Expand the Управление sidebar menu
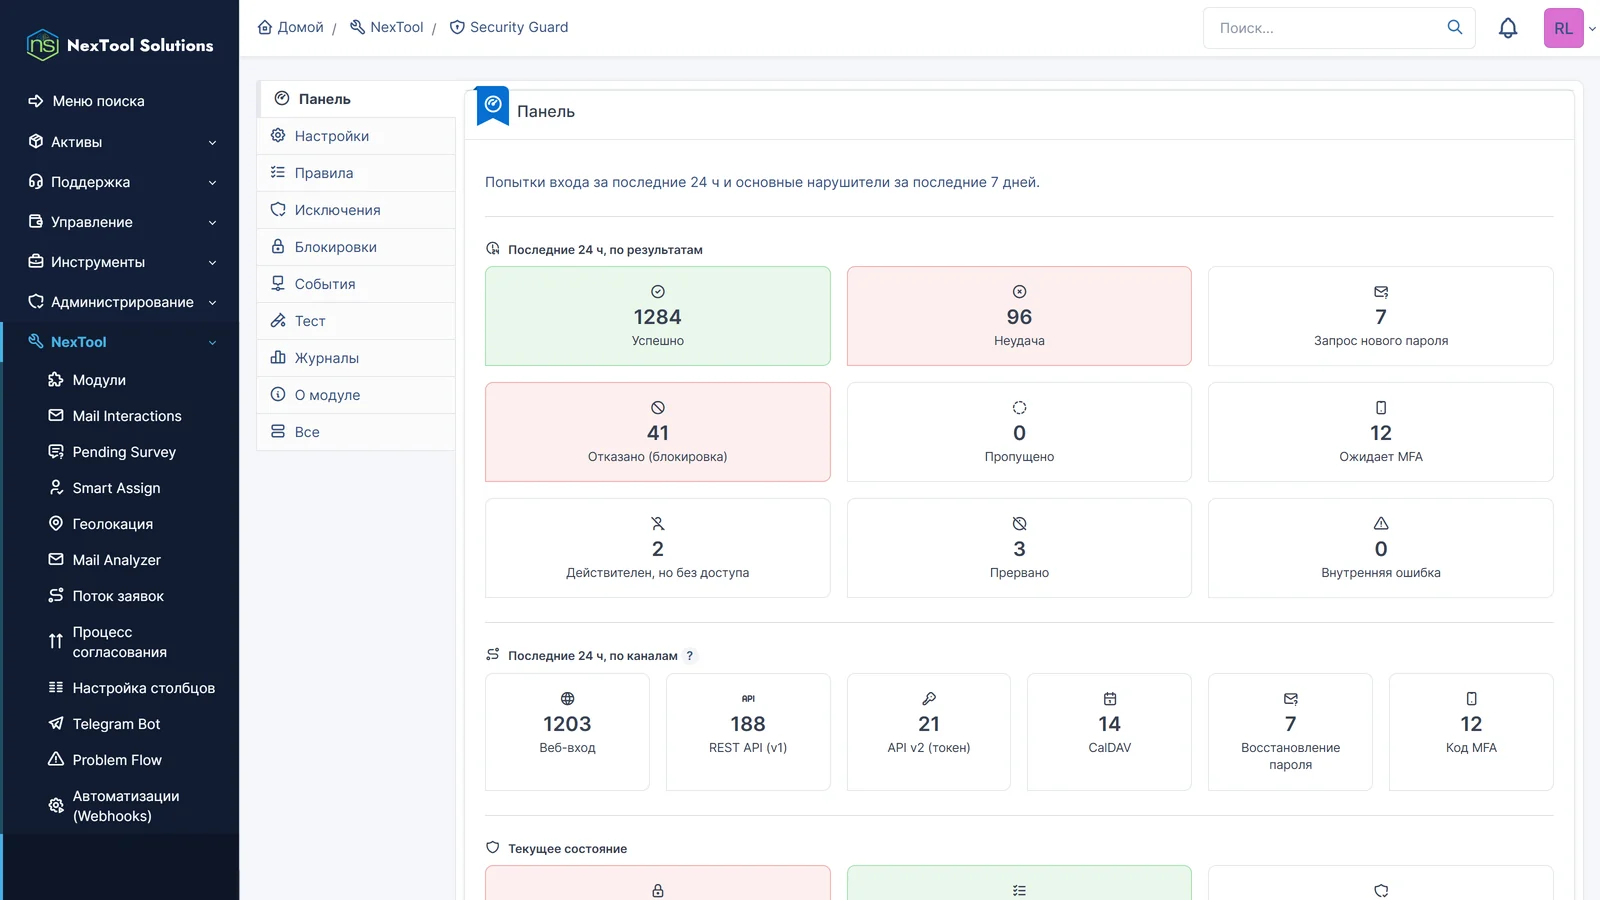This screenshot has width=1600, height=900. coord(120,222)
